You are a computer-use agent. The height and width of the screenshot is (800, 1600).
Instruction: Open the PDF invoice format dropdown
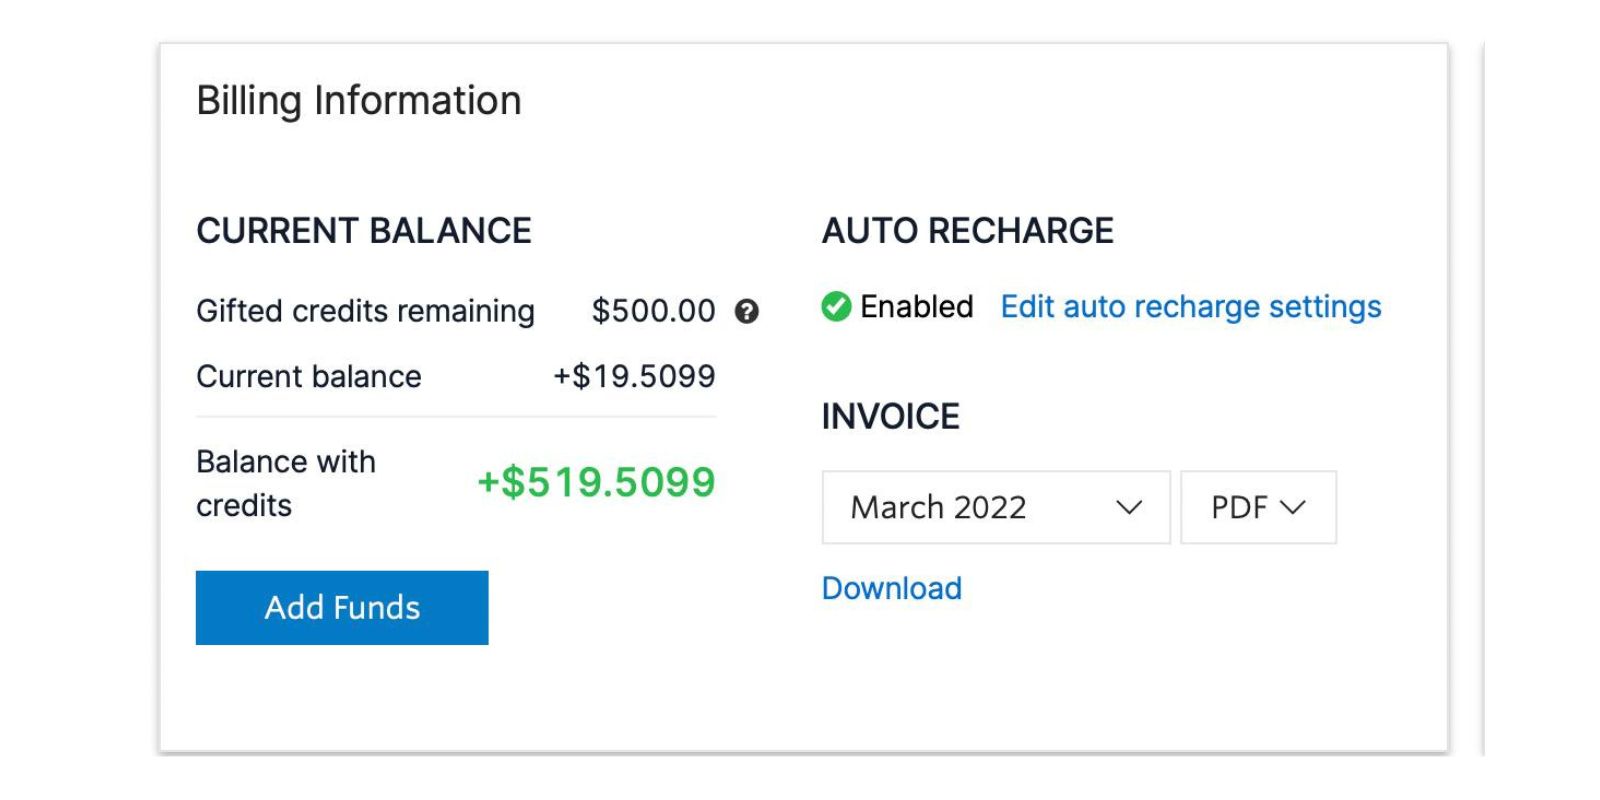1258,508
